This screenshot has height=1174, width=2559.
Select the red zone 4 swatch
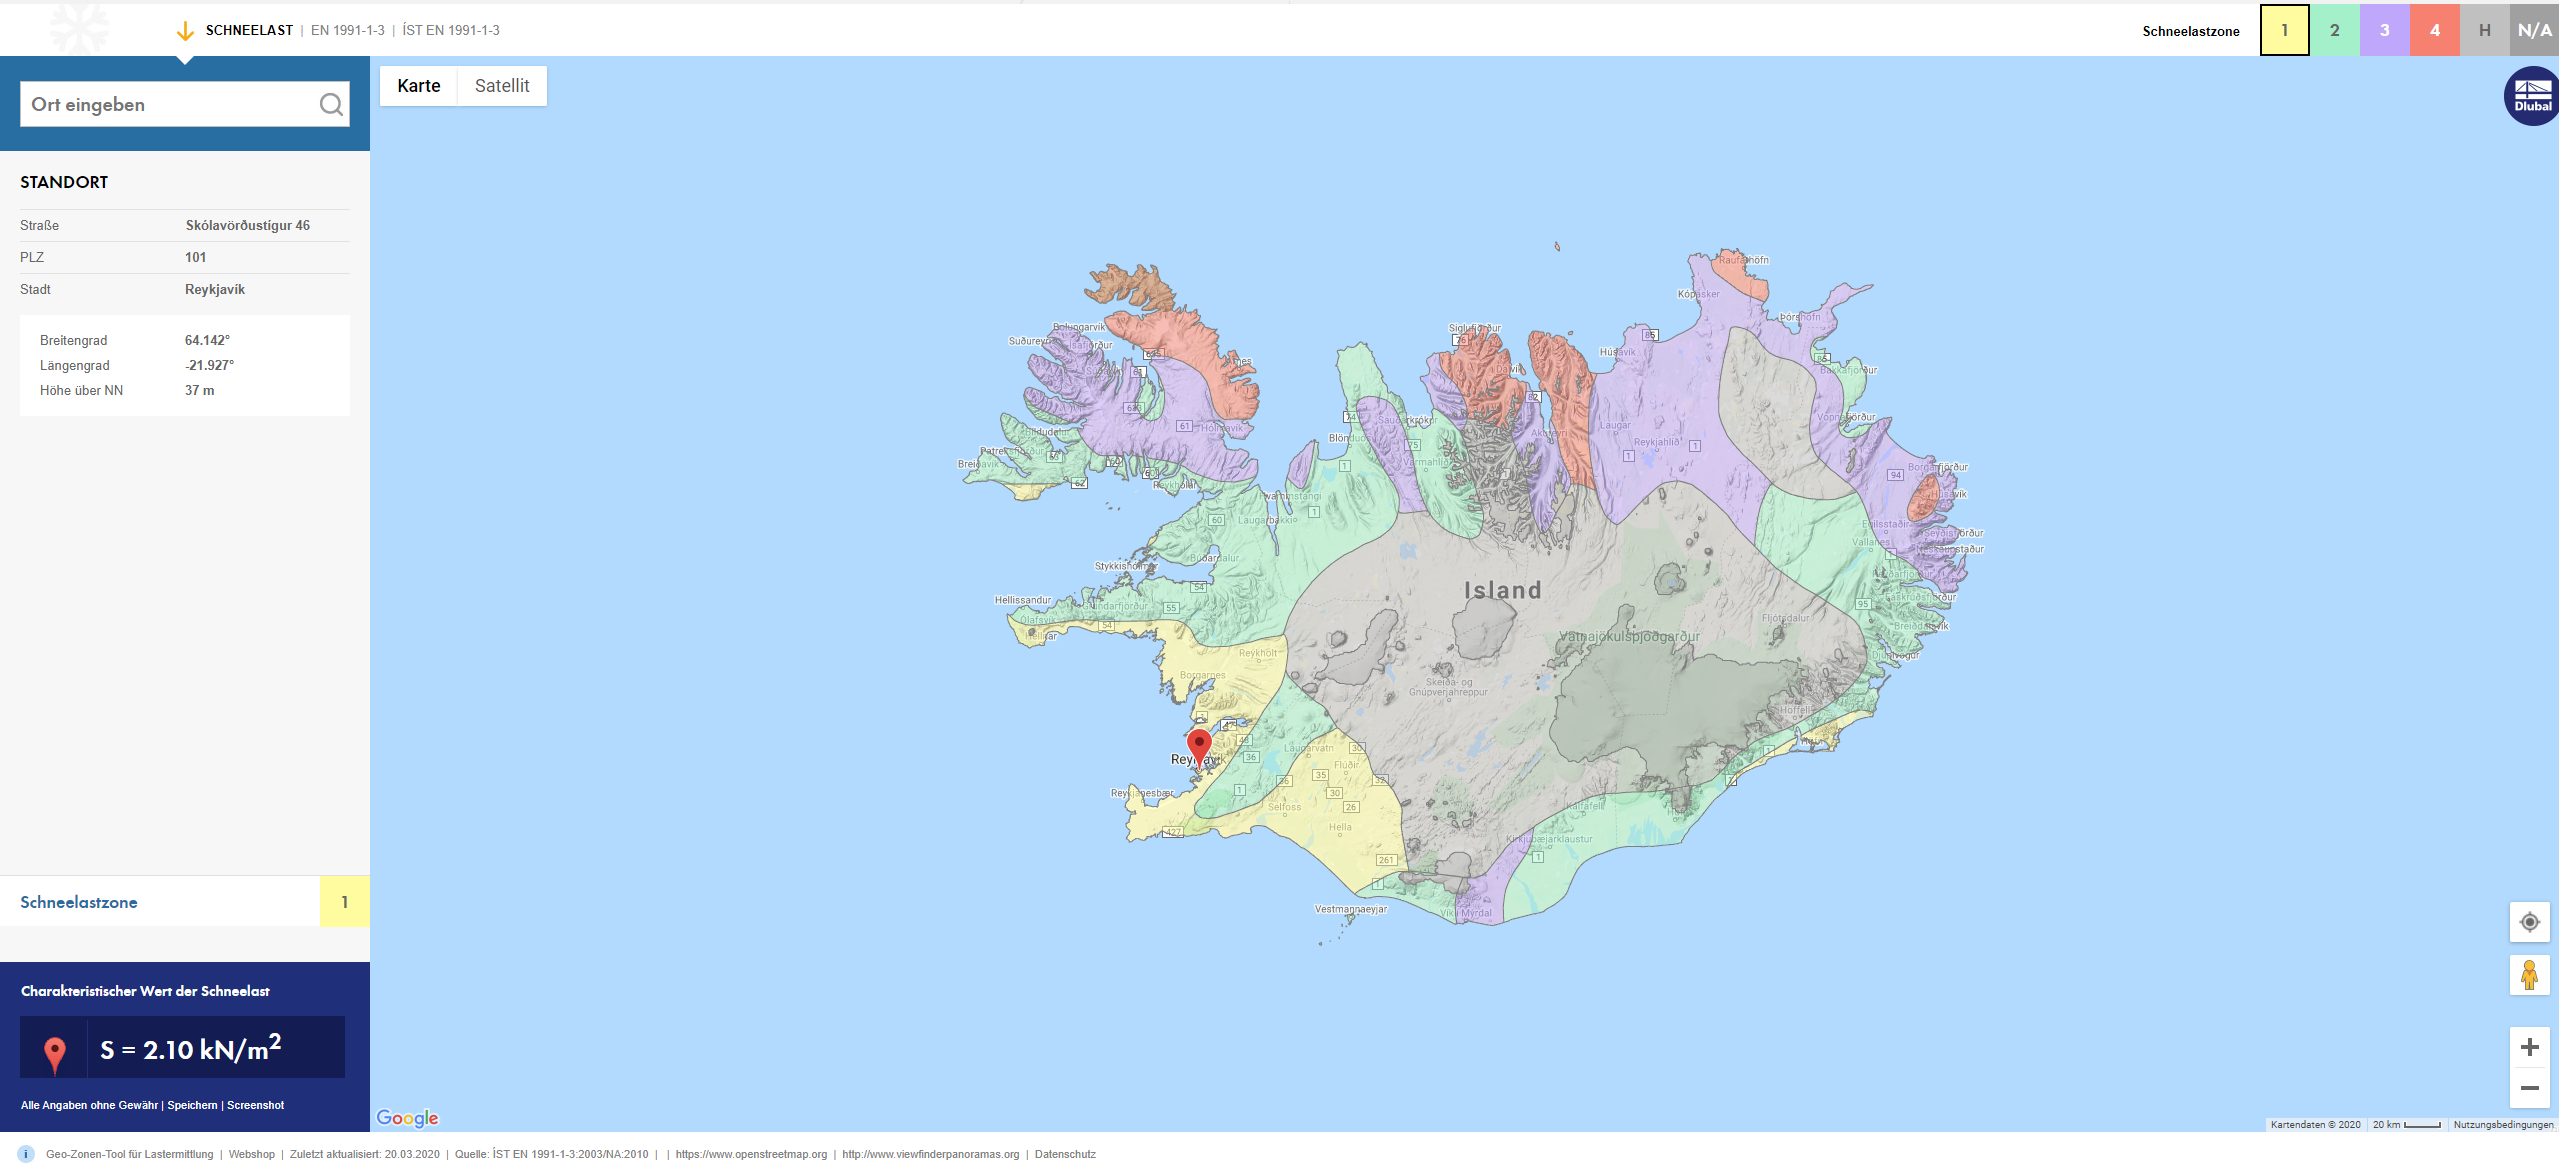tap(2434, 29)
